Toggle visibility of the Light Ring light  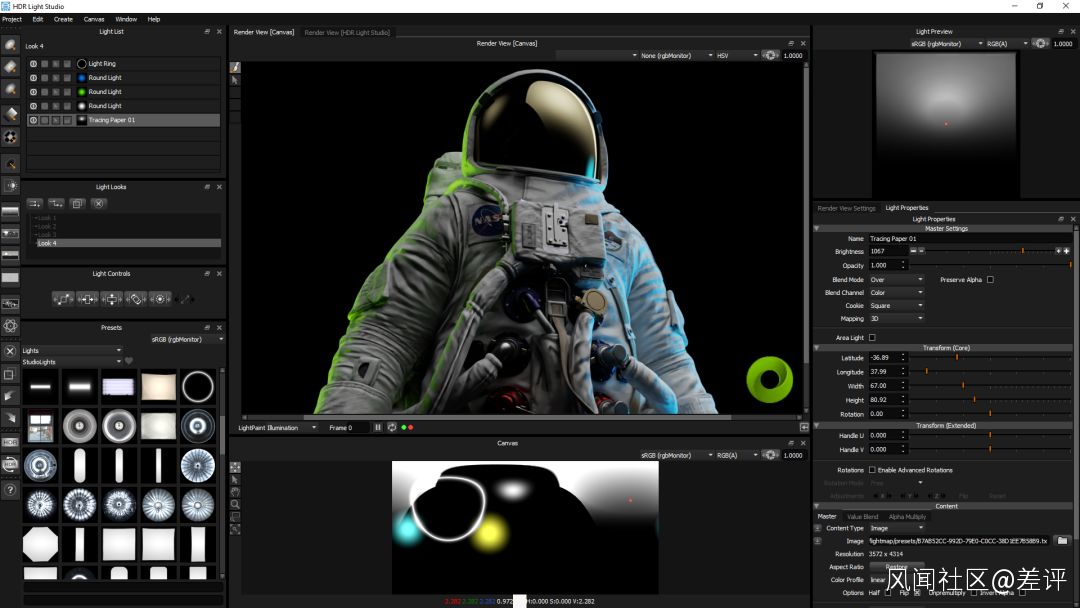point(33,64)
